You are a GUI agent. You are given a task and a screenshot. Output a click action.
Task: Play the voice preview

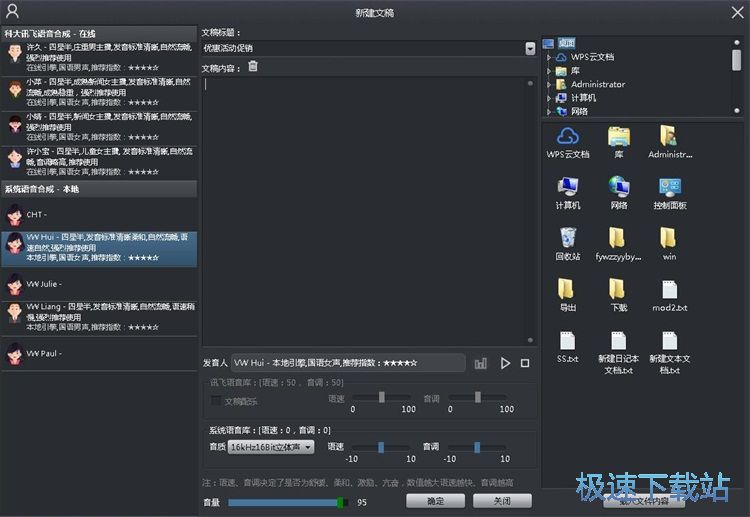coord(505,363)
